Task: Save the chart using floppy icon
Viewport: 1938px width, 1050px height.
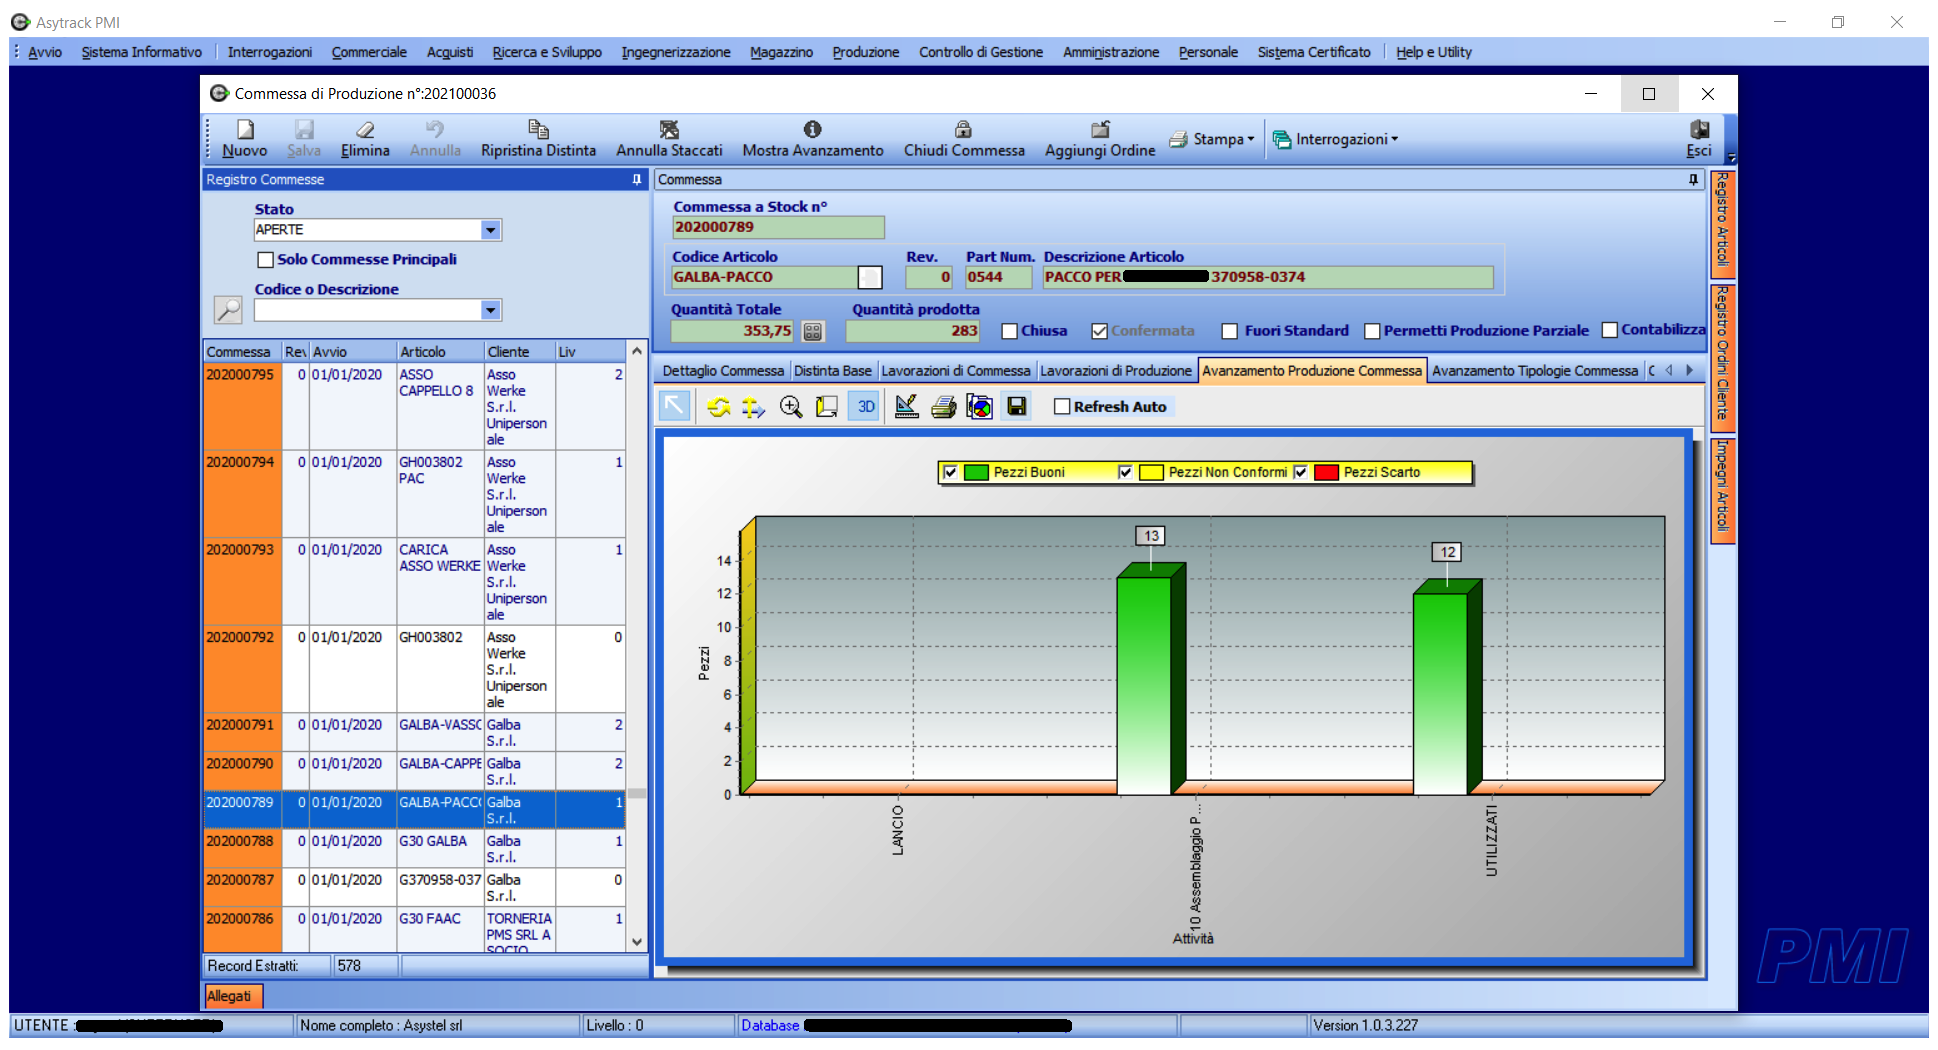Action: (1017, 407)
